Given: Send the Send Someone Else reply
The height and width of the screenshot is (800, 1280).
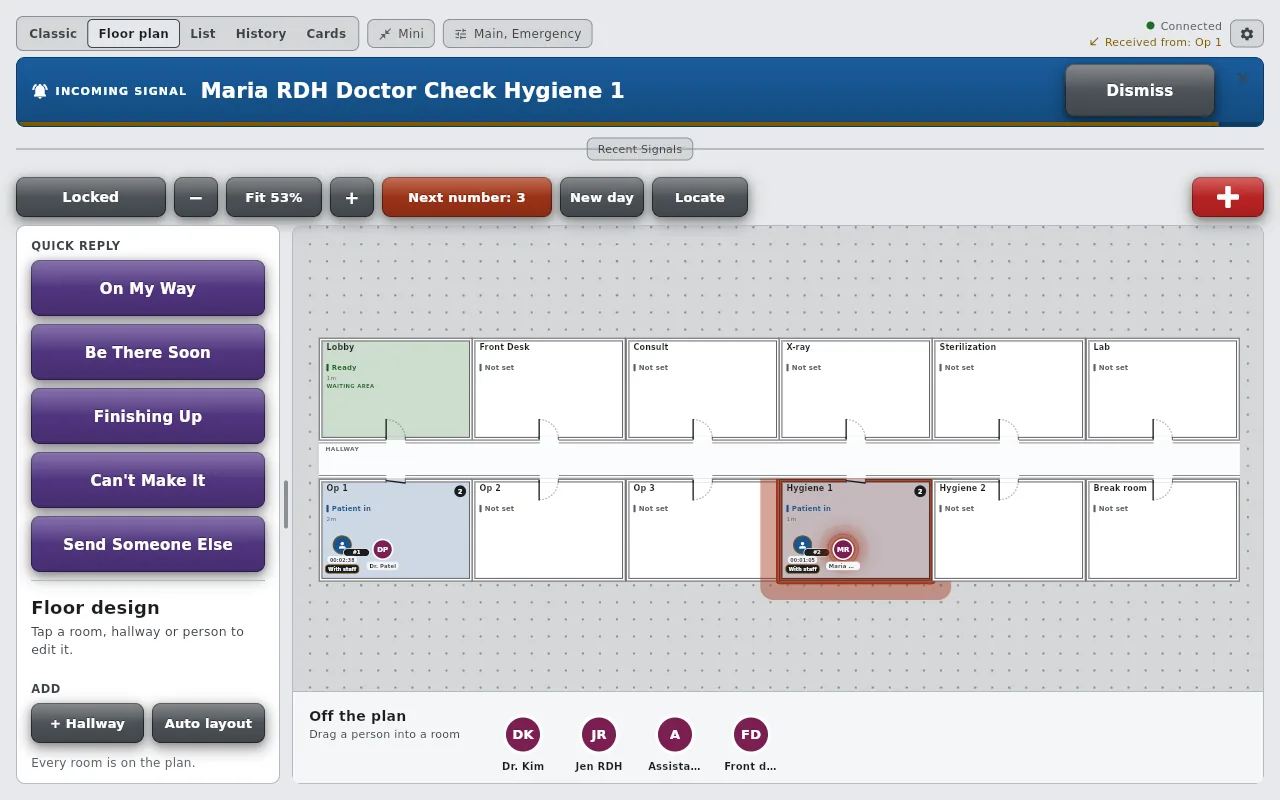Looking at the screenshot, I should click(148, 544).
